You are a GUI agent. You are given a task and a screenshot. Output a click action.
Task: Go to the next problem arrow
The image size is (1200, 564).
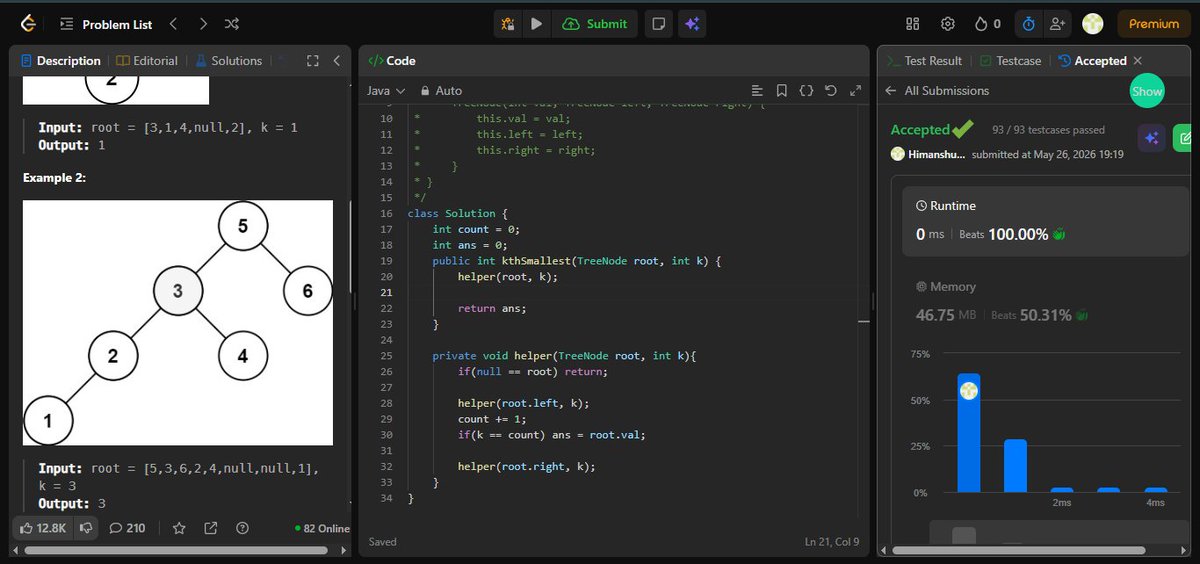pyautogui.click(x=203, y=23)
